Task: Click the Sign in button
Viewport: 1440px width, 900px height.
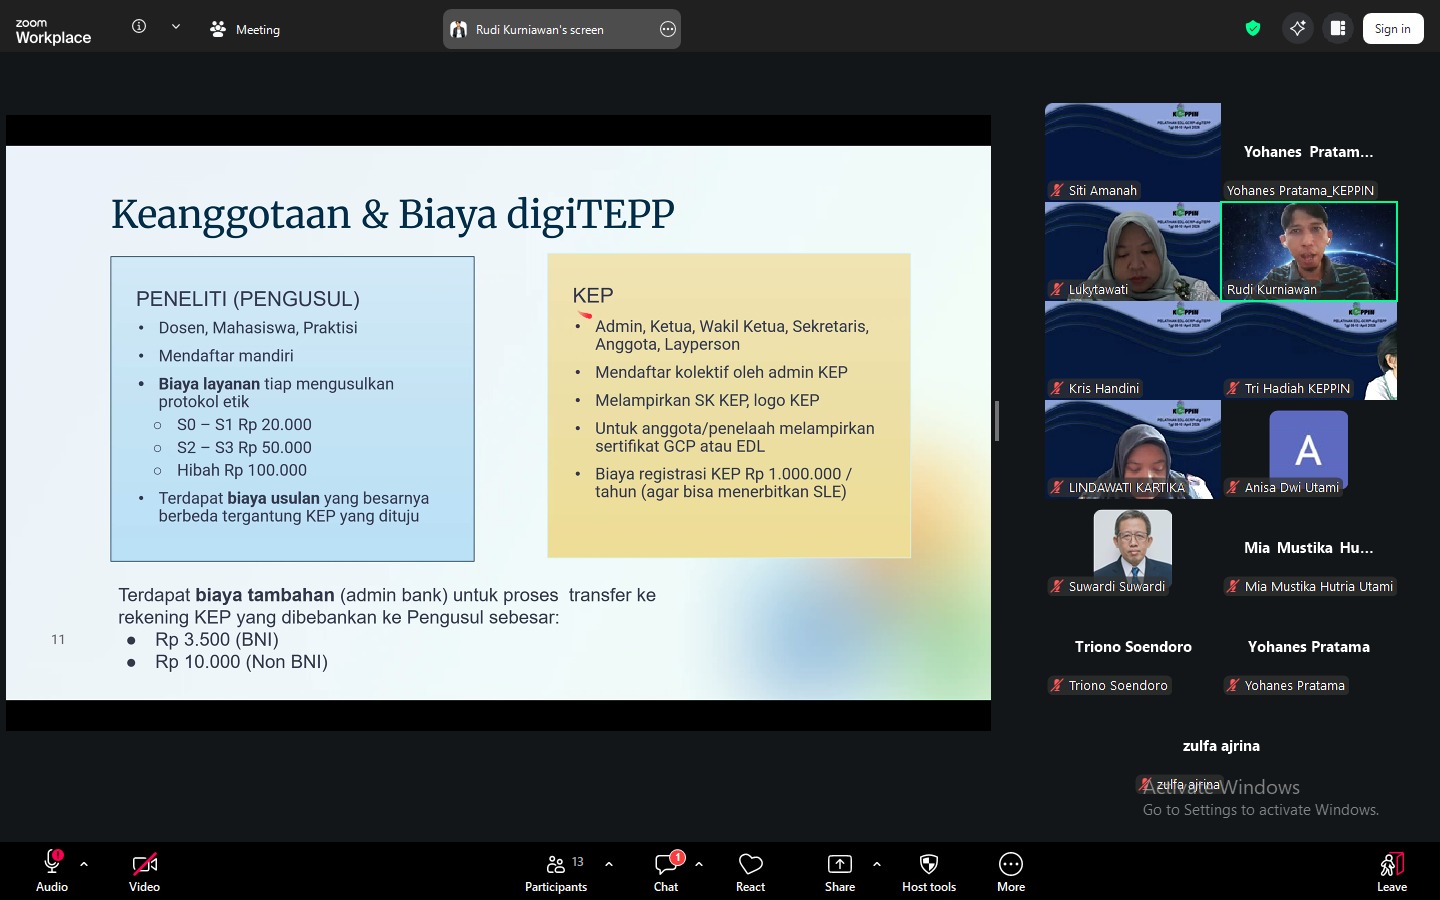Action: tap(1392, 29)
